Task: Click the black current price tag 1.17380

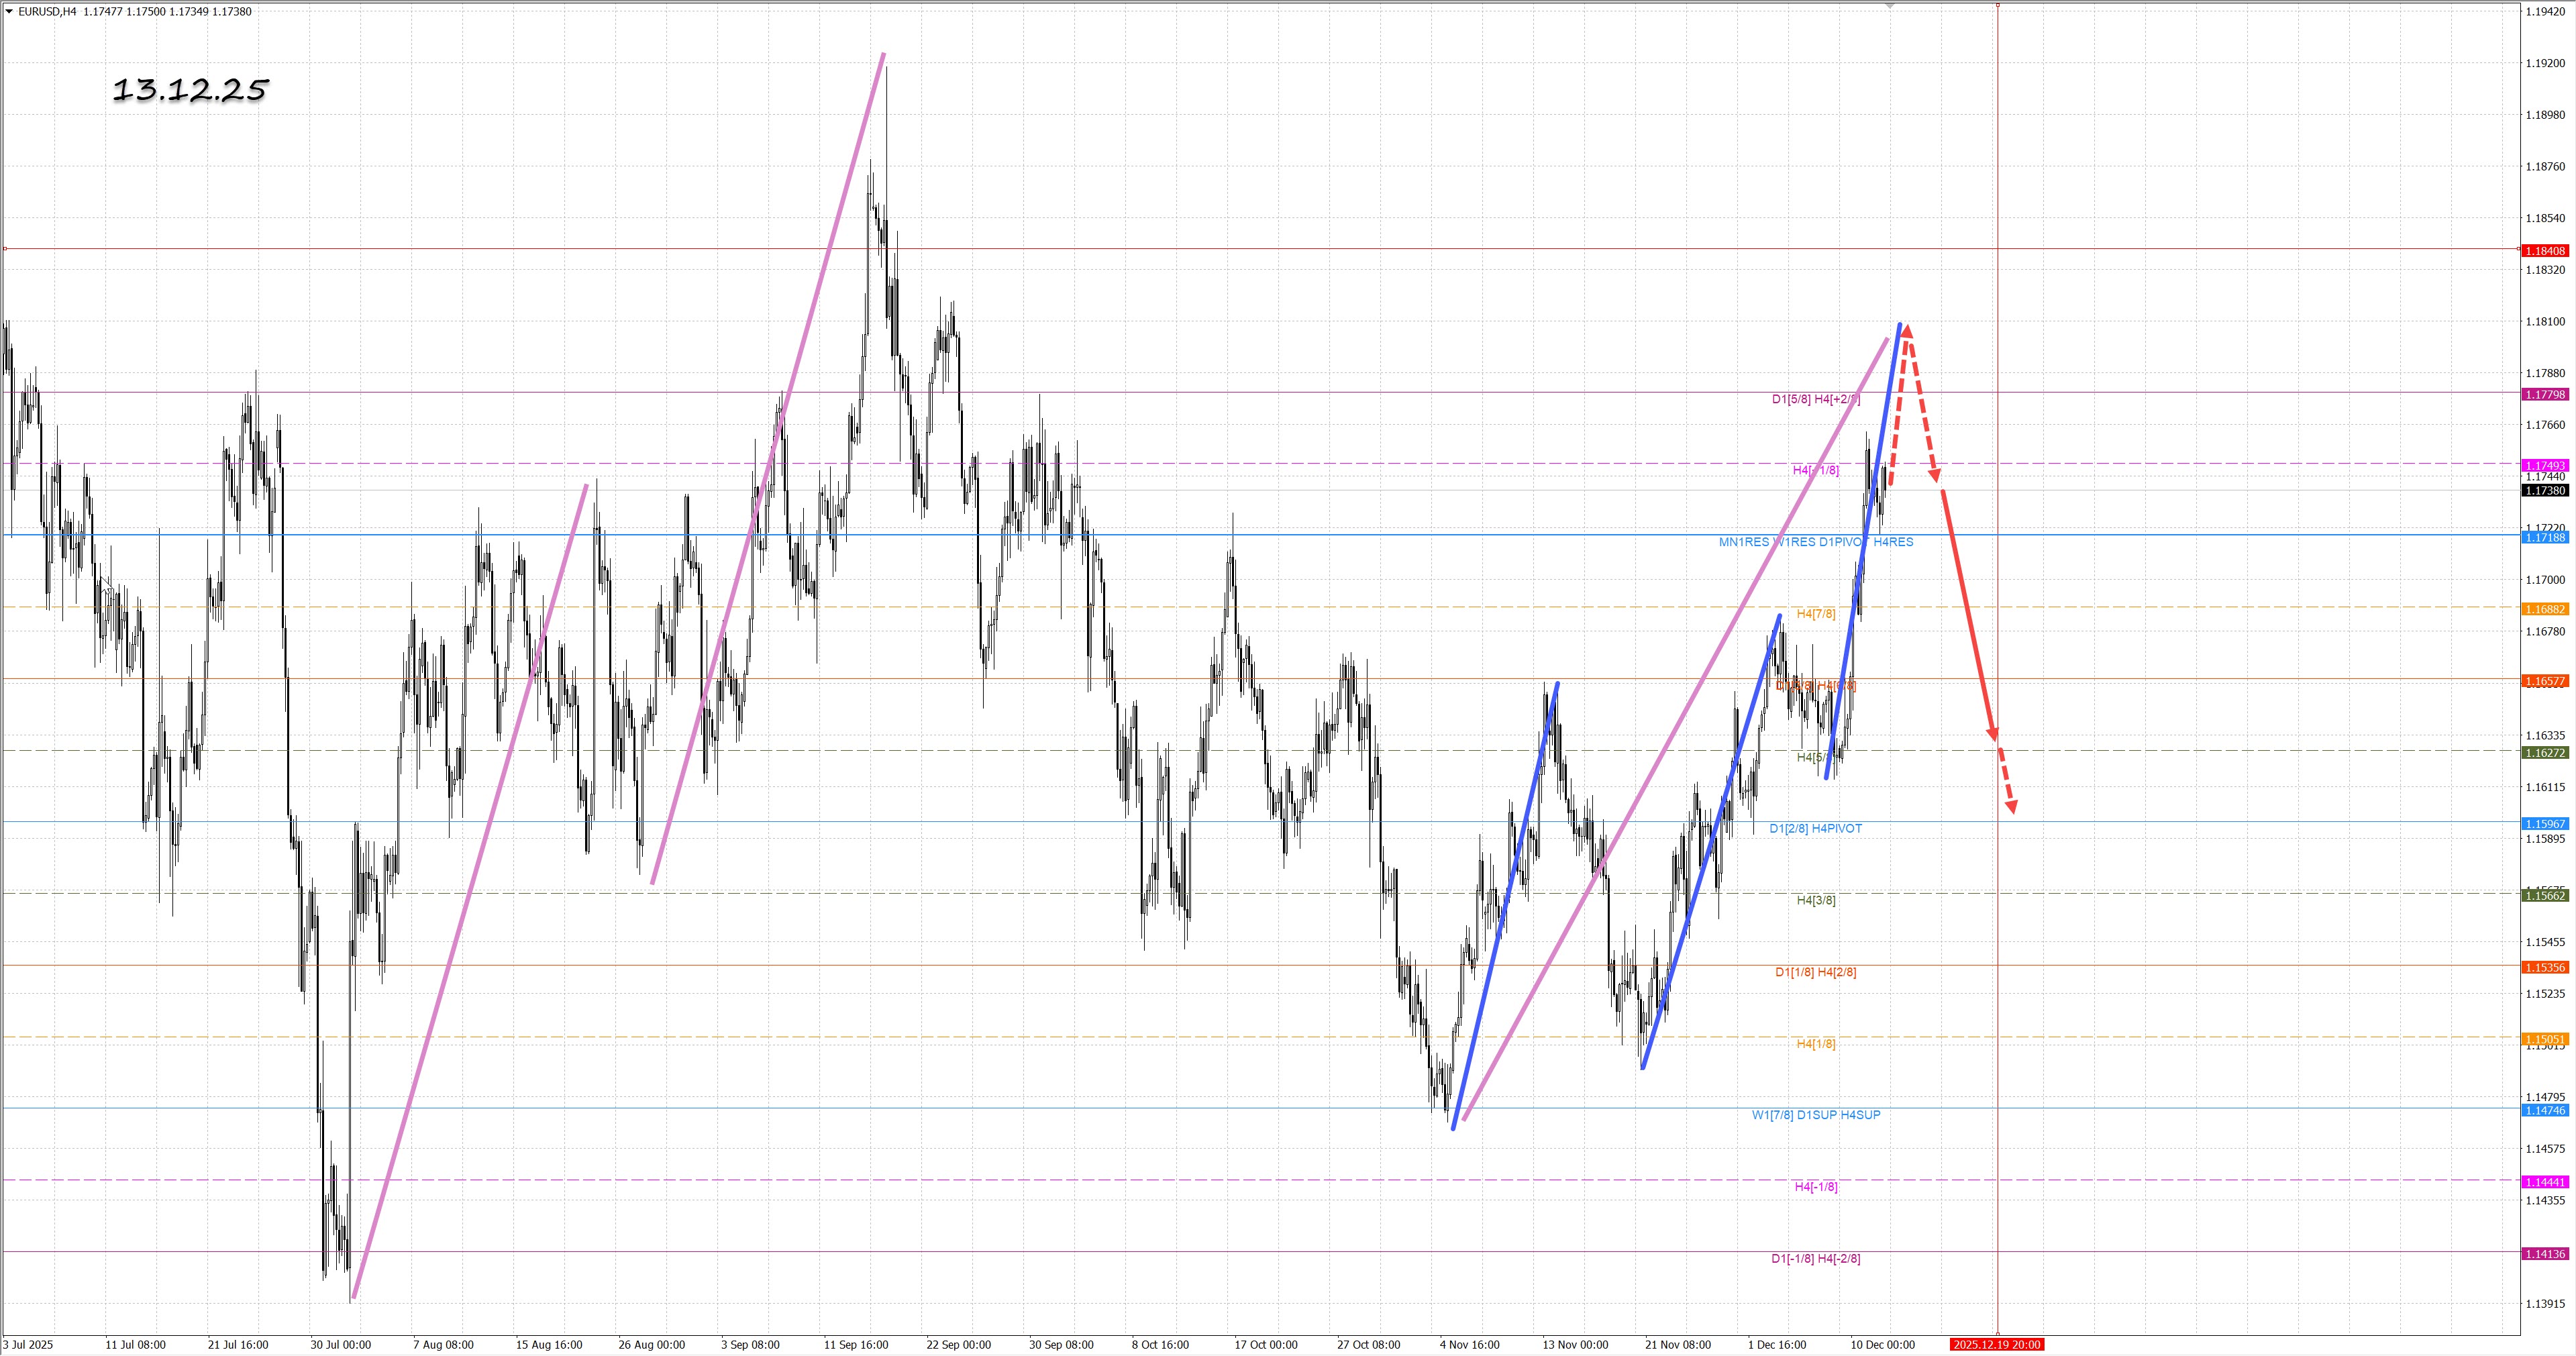Action: pos(2545,491)
